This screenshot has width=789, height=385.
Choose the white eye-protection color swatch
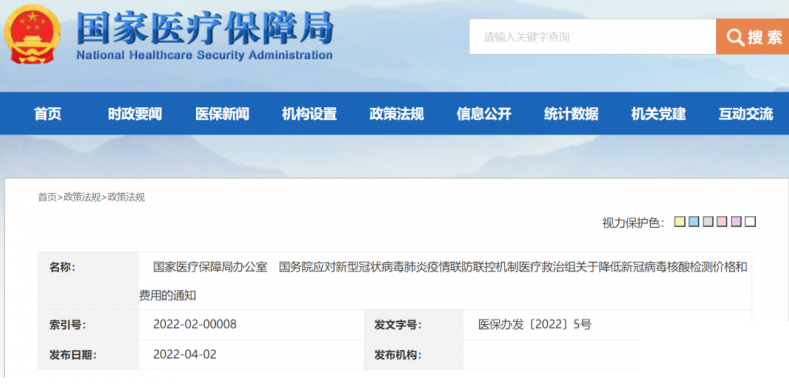(x=750, y=221)
